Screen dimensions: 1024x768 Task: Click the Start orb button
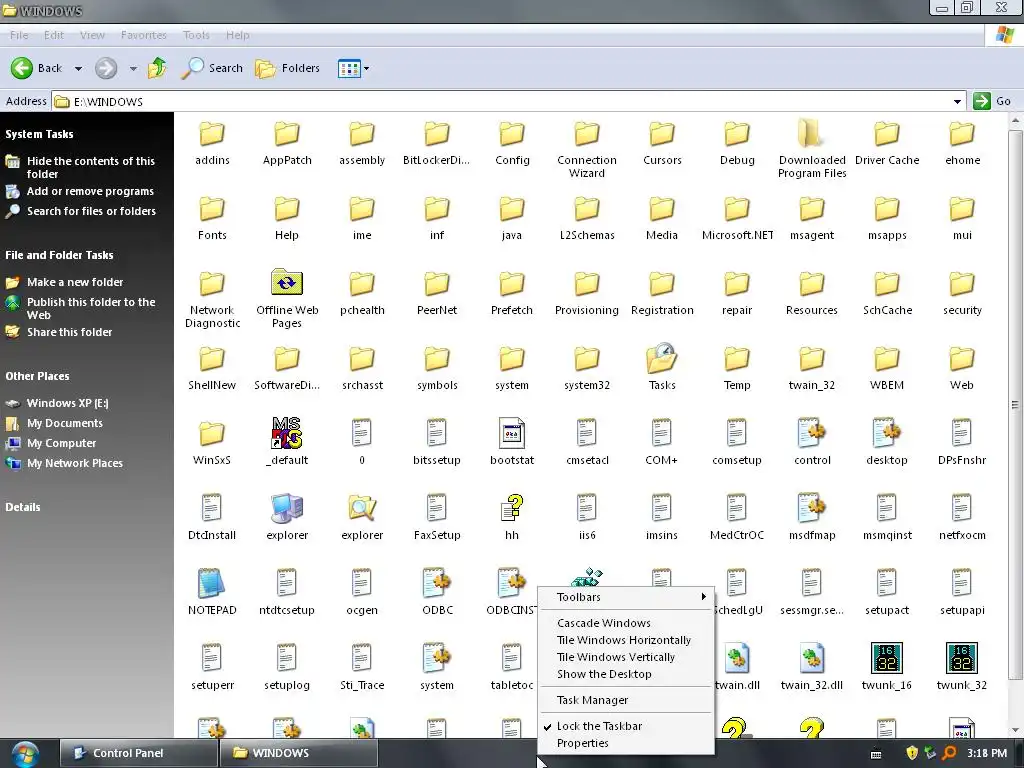click(24, 753)
